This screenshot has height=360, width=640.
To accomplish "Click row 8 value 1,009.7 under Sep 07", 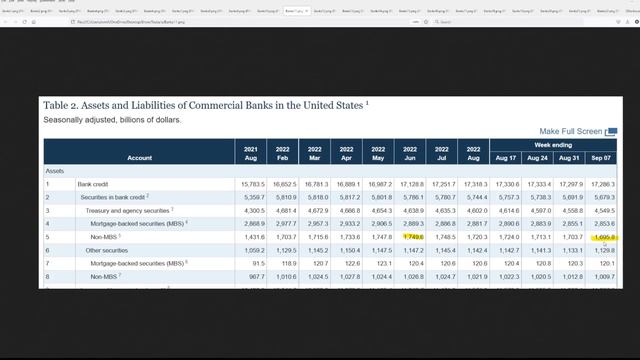I will click(x=604, y=277).
